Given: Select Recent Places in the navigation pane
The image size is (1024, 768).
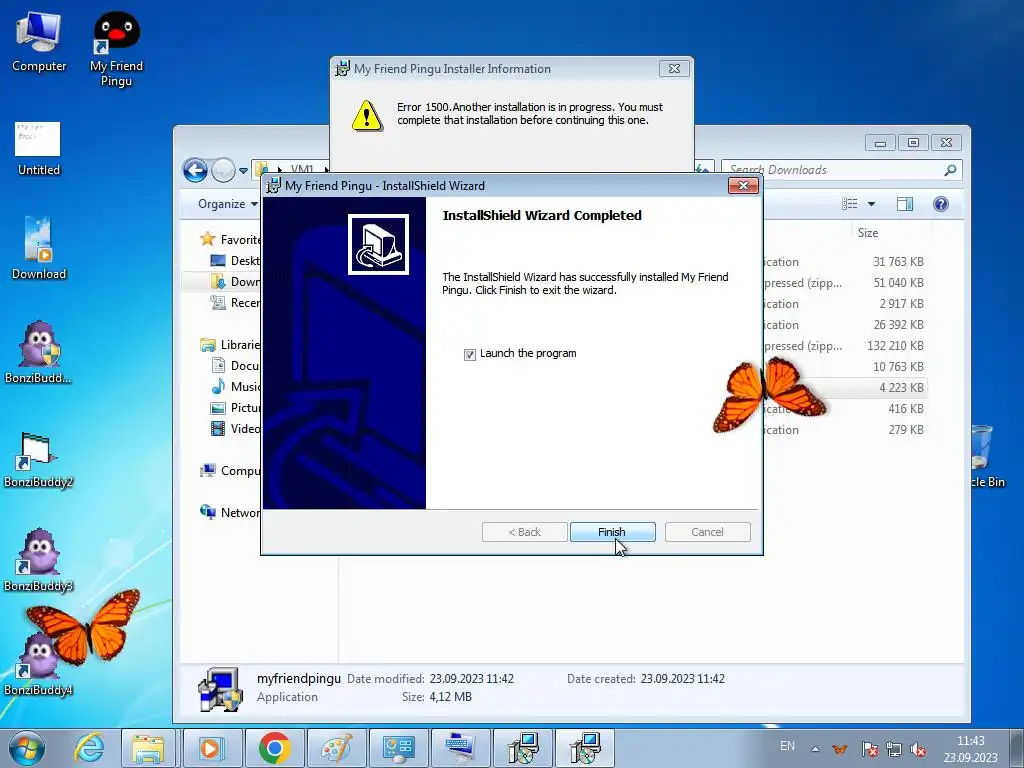Looking at the screenshot, I should [236, 302].
